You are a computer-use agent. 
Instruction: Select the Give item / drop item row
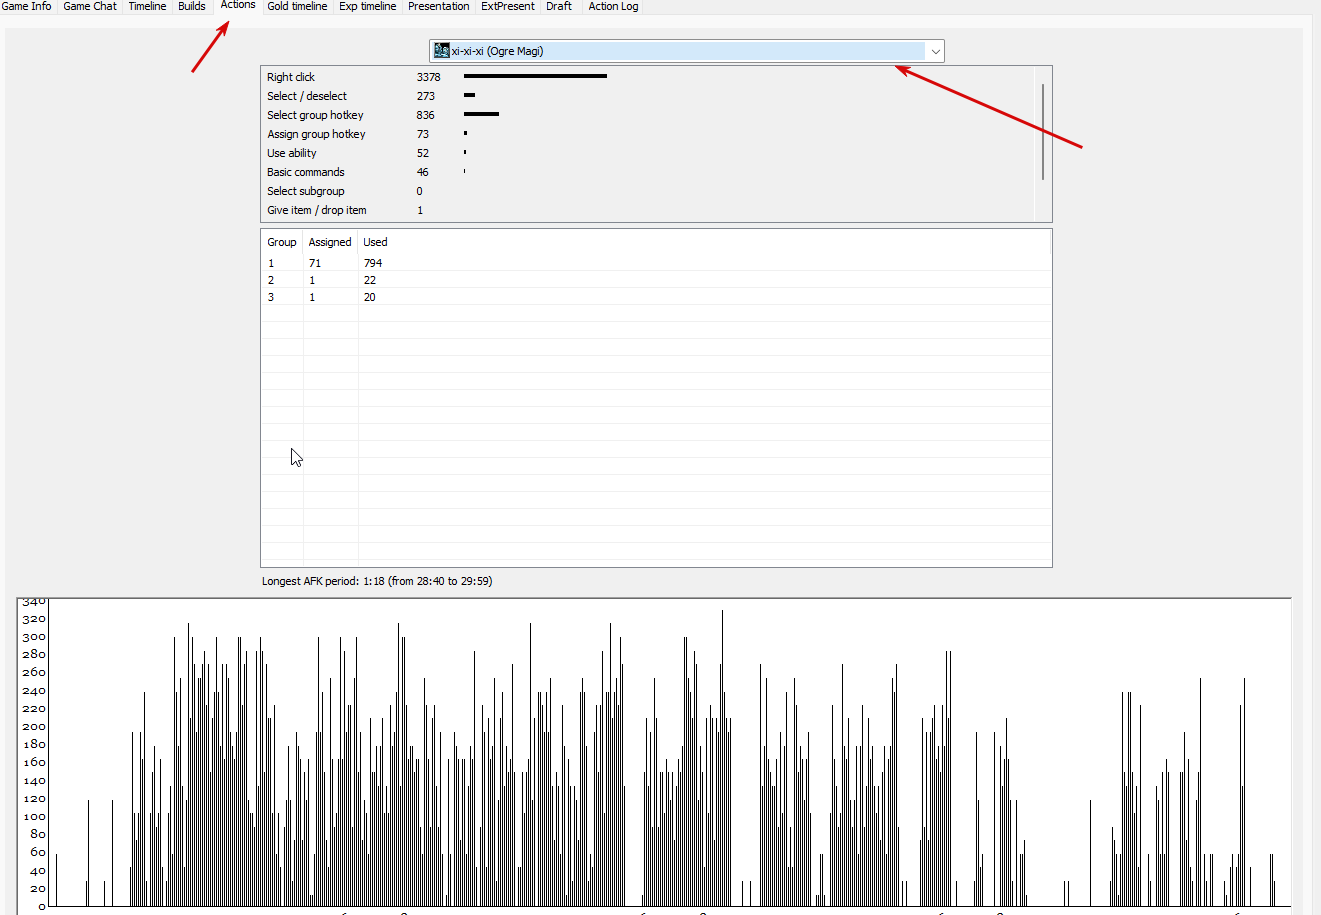point(648,210)
